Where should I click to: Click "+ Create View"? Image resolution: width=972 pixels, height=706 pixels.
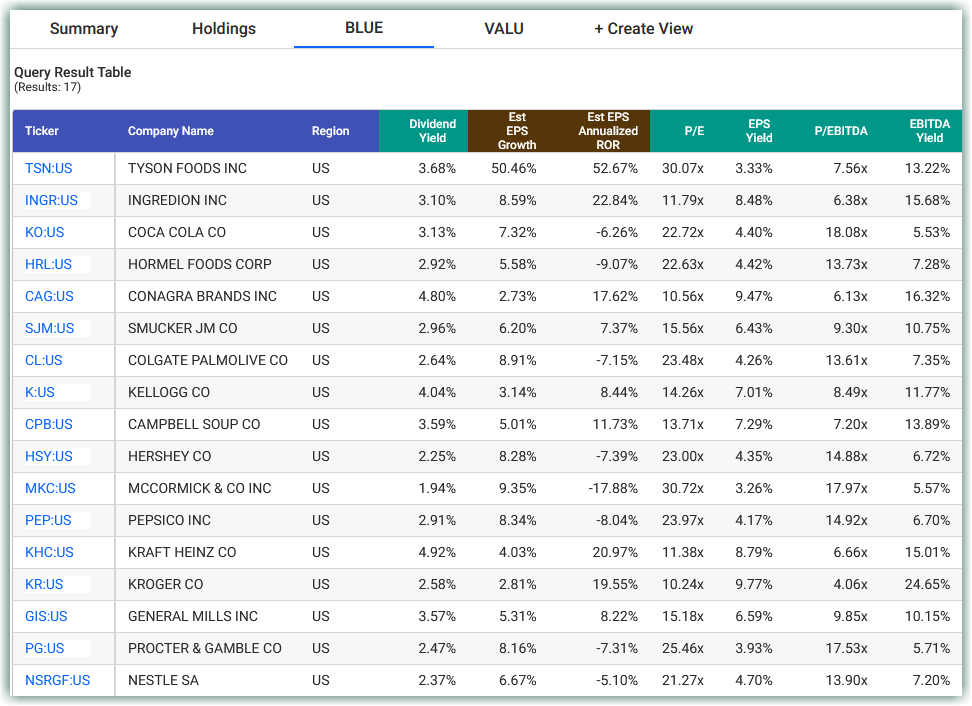tap(643, 28)
